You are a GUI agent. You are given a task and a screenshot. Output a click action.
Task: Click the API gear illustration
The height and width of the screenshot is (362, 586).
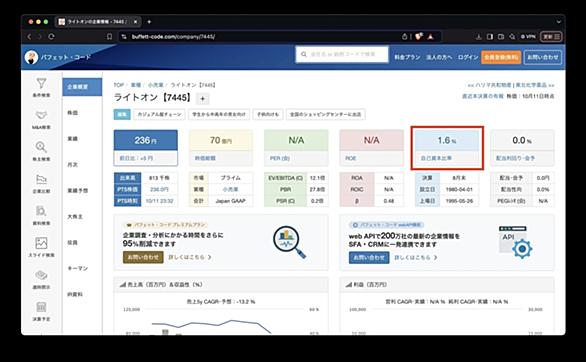[515, 242]
